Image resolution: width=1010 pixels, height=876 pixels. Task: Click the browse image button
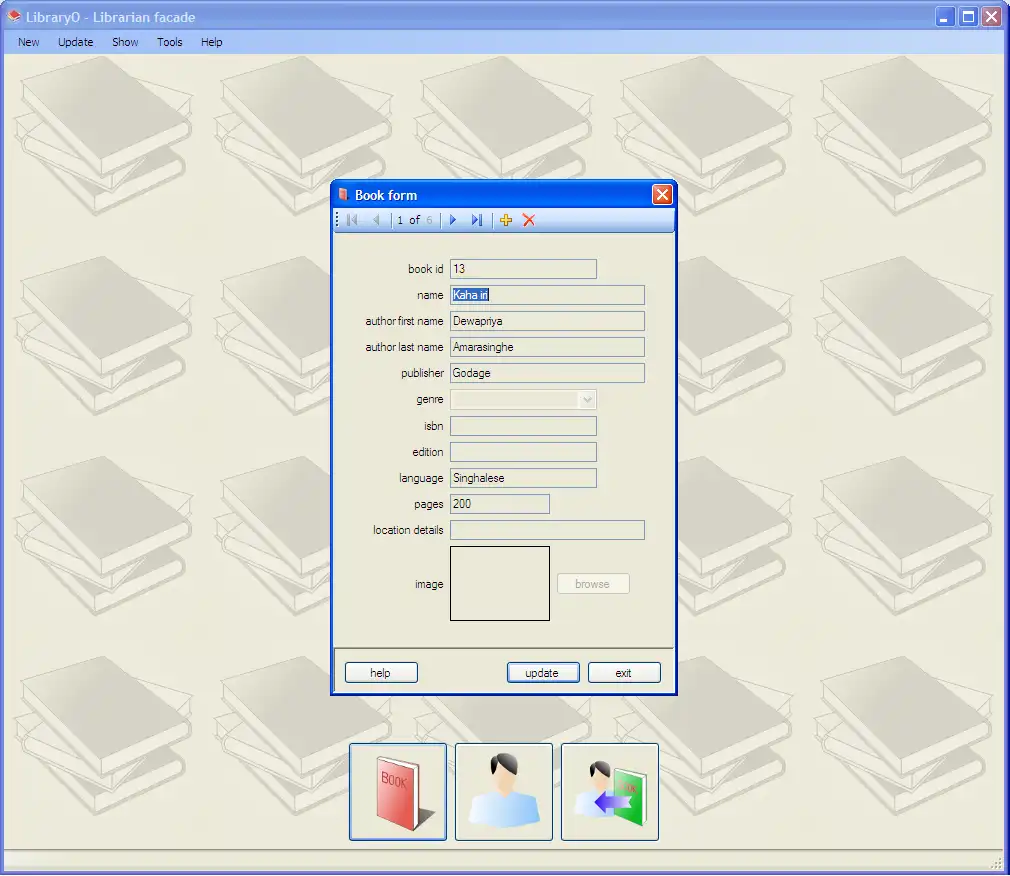593,584
